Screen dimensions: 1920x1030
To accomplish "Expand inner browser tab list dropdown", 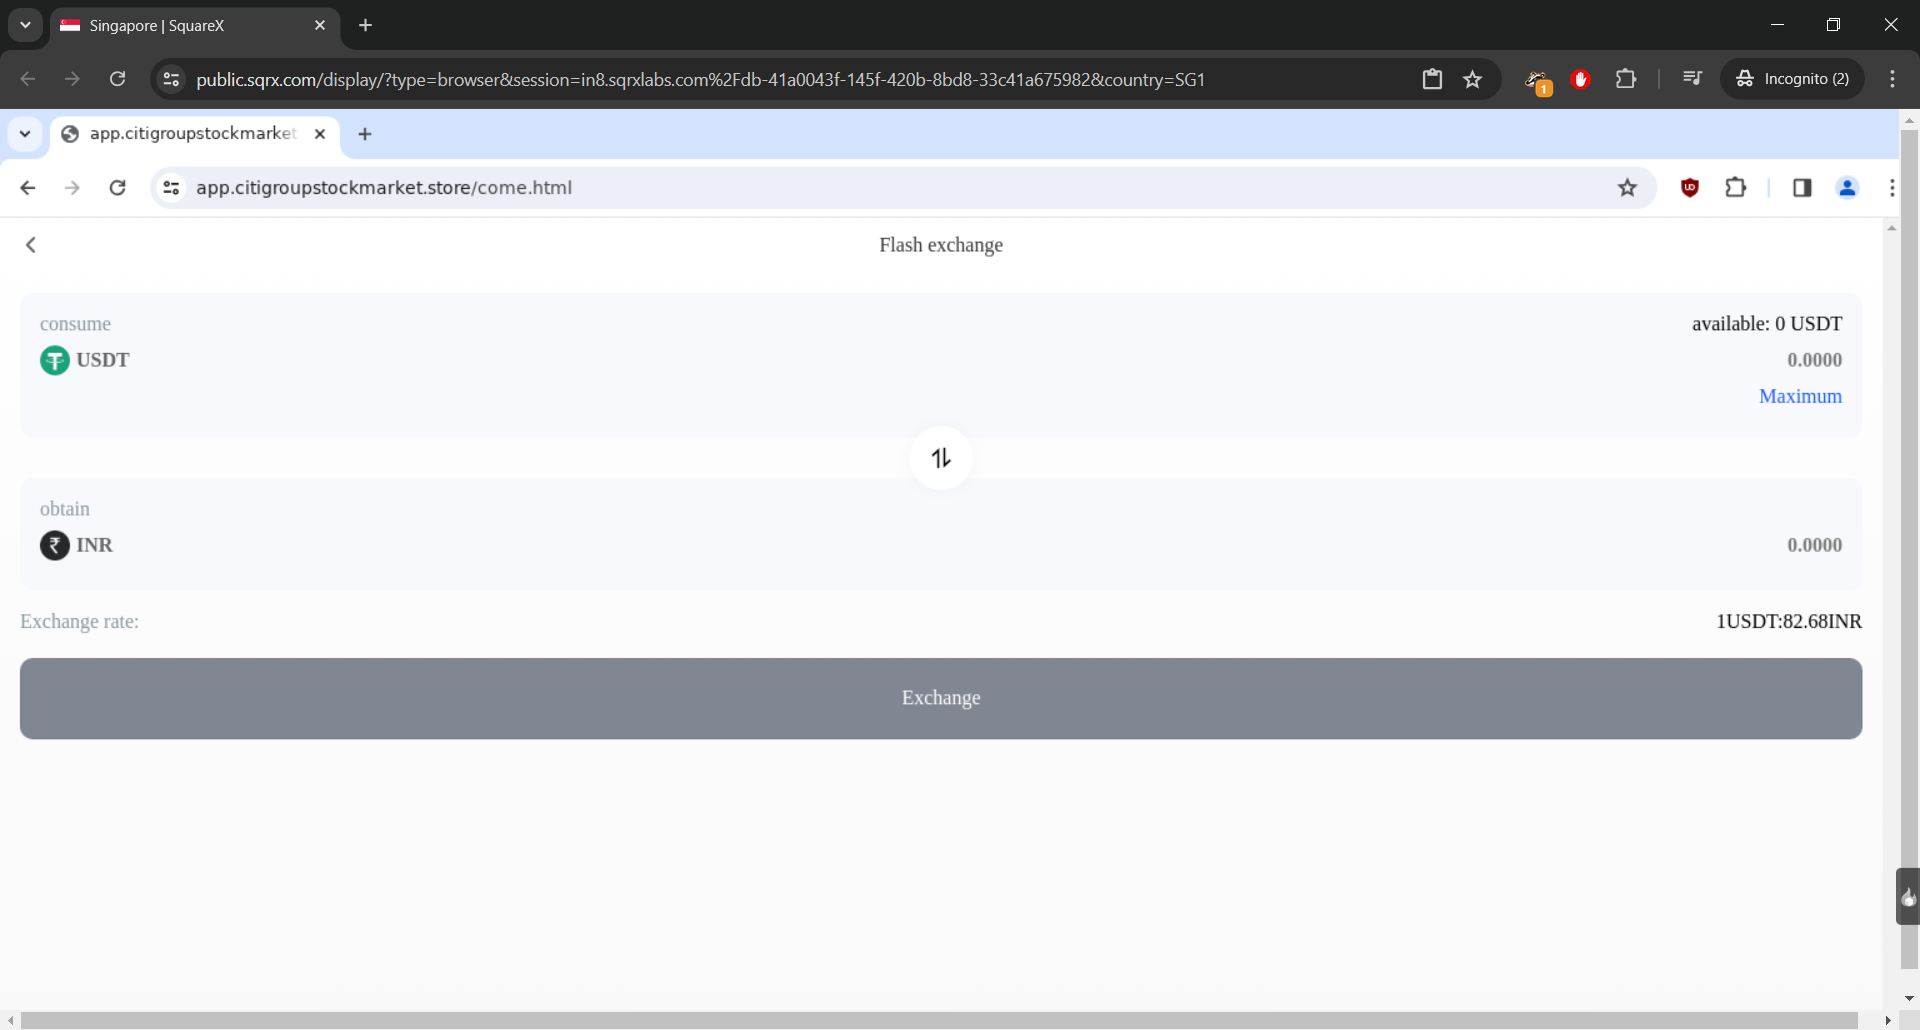I will click(x=25, y=134).
